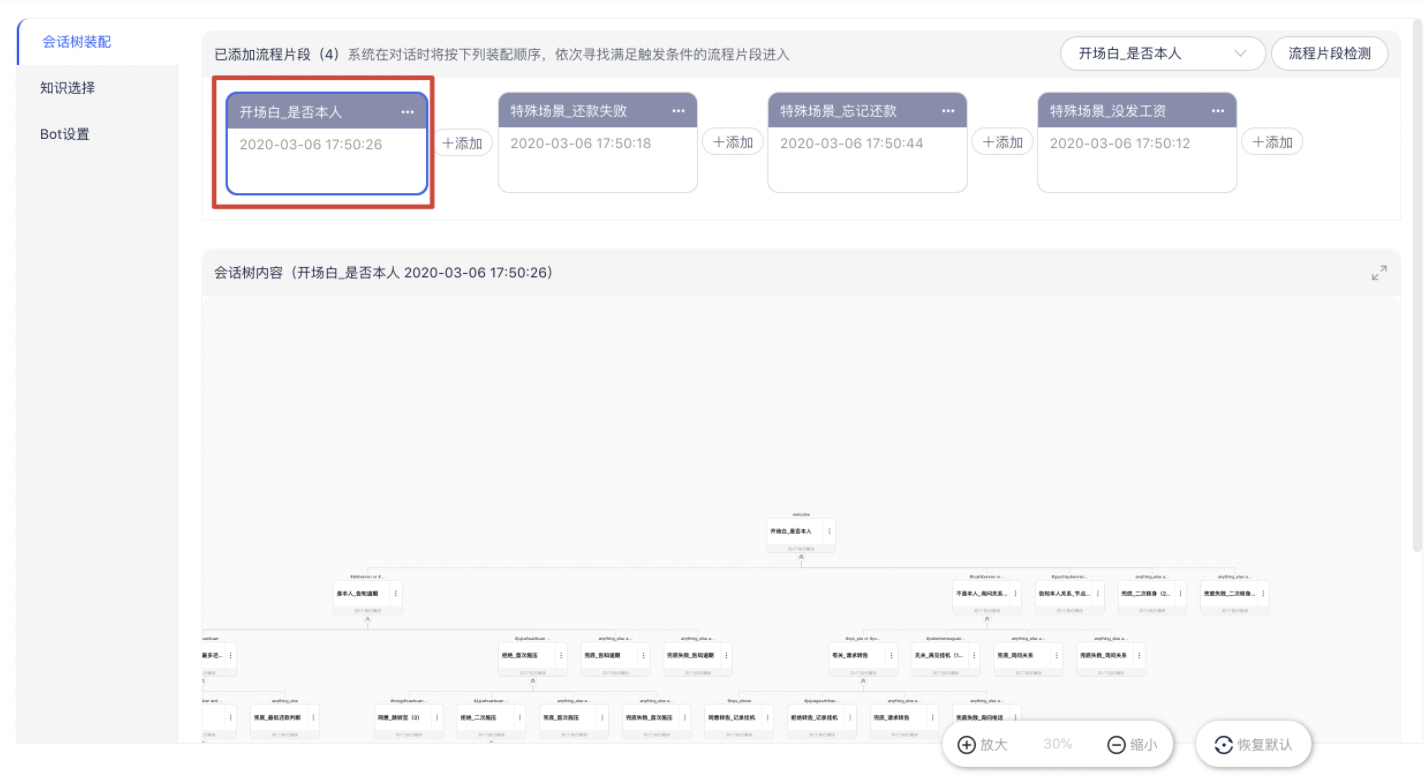The image size is (1424, 784).
Task: Click timestamp 2020-03-06 17:50:12
Action: pos(1120,143)
